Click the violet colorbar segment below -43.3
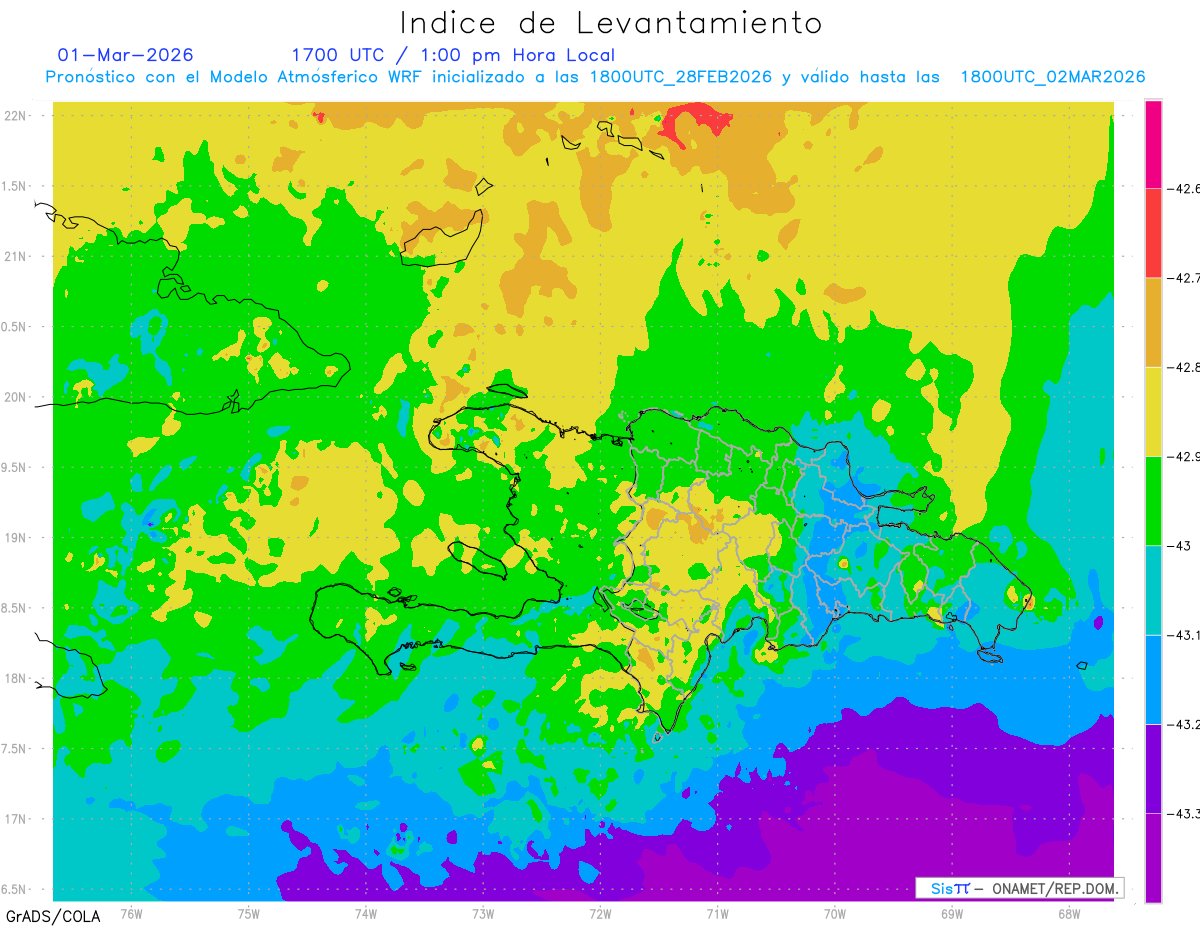The image size is (1200, 927). pos(1153,858)
